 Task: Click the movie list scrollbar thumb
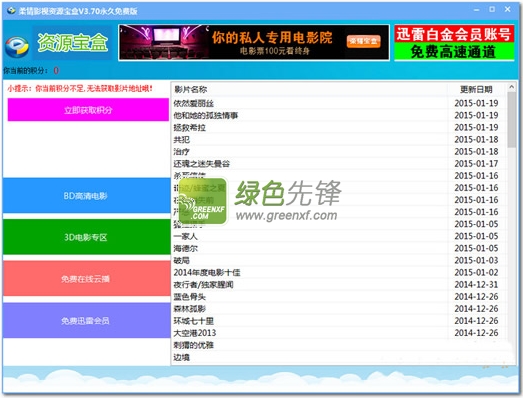511,120
